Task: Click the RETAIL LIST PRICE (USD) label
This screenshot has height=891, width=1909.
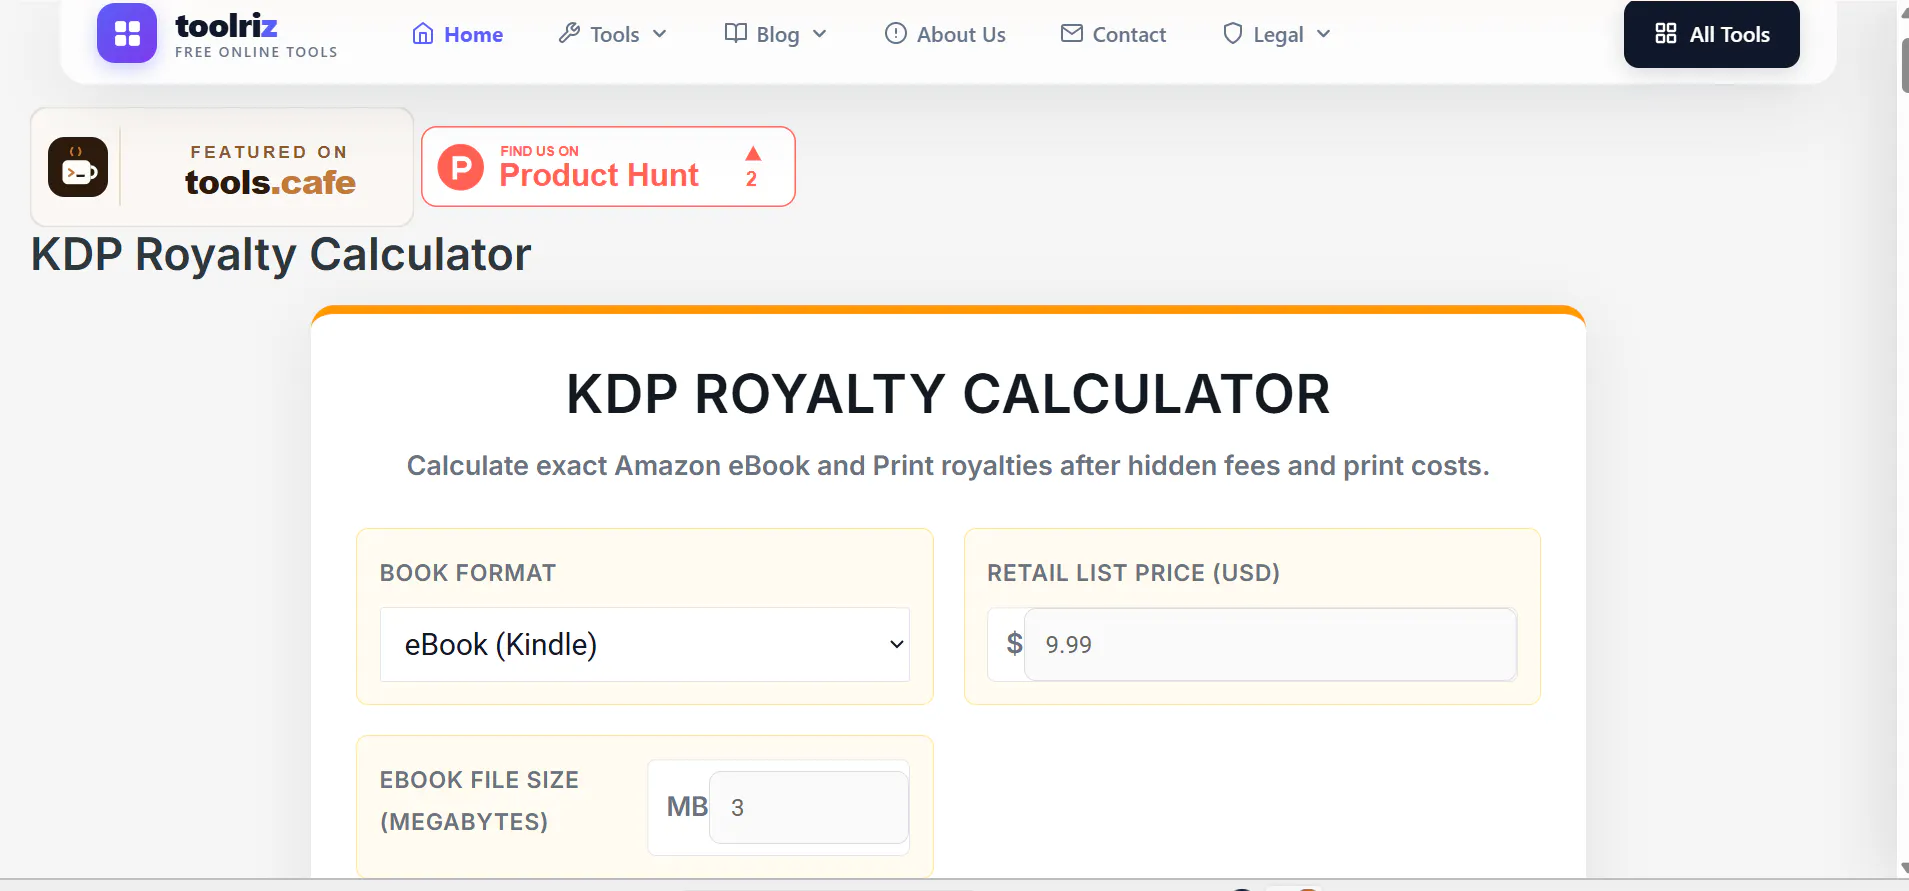Action: tap(1134, 573)
